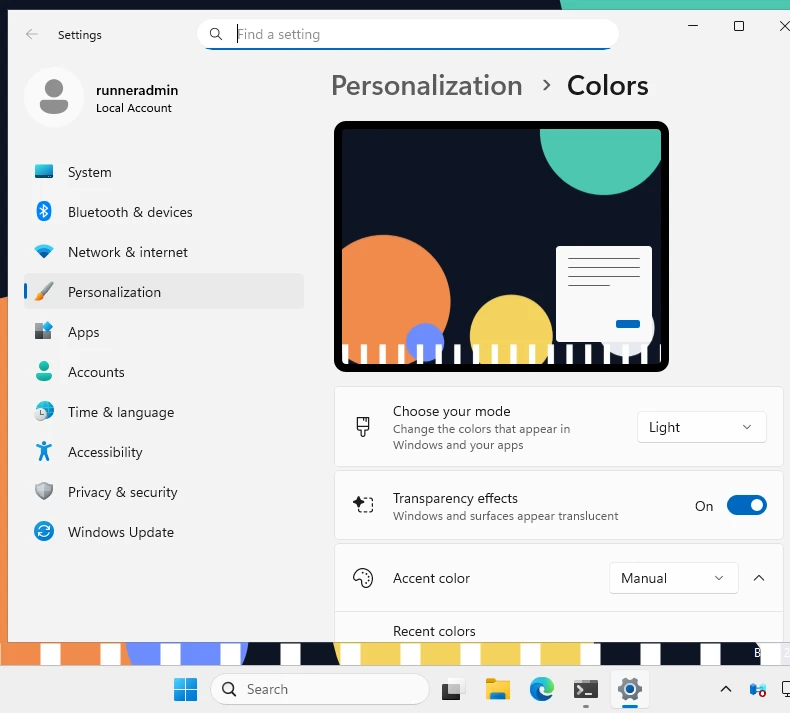Click the Privacy & security shield icon

(44, 491)
